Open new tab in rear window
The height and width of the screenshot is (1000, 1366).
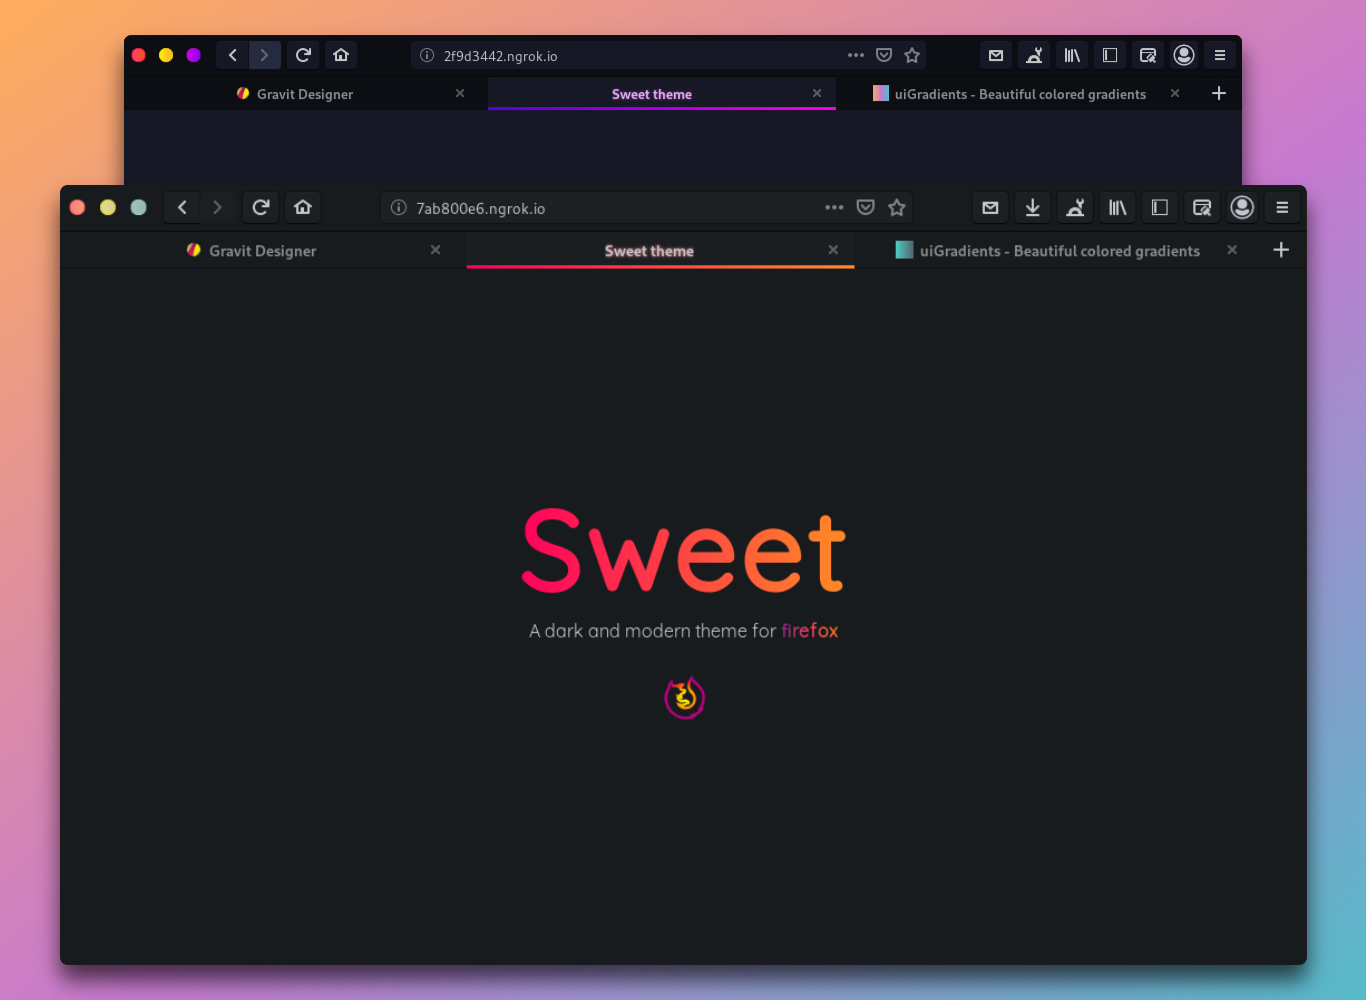tap(1219, 93)
